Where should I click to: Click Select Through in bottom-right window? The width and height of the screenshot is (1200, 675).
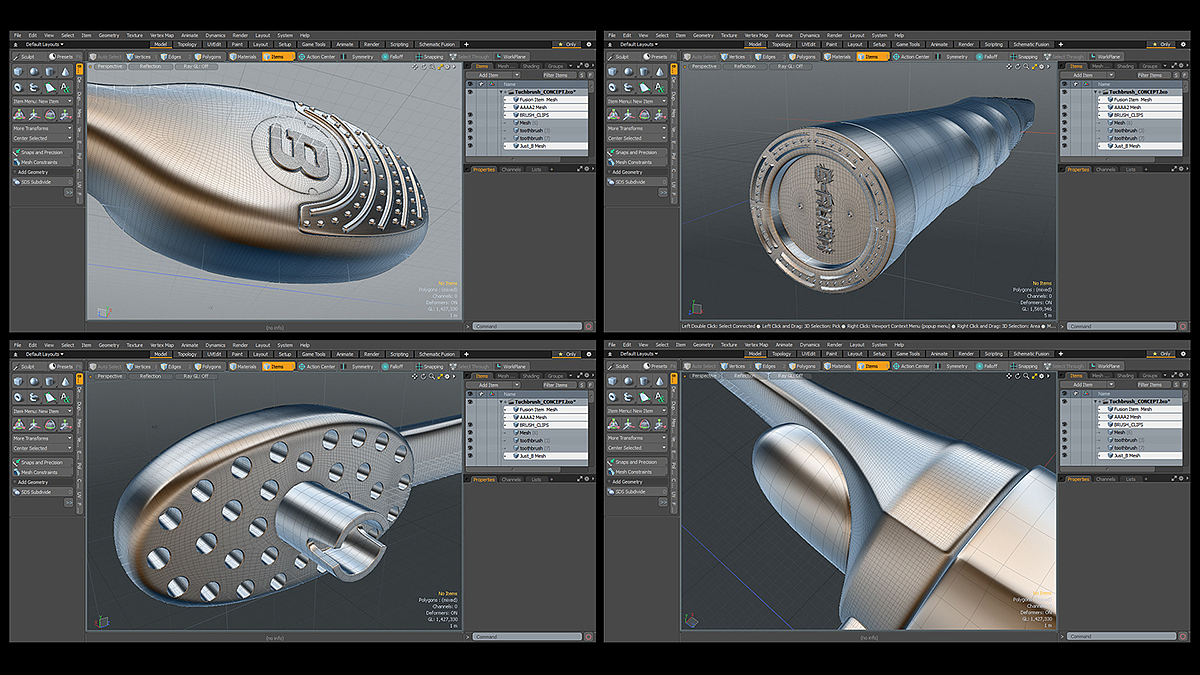[1065, 367]
